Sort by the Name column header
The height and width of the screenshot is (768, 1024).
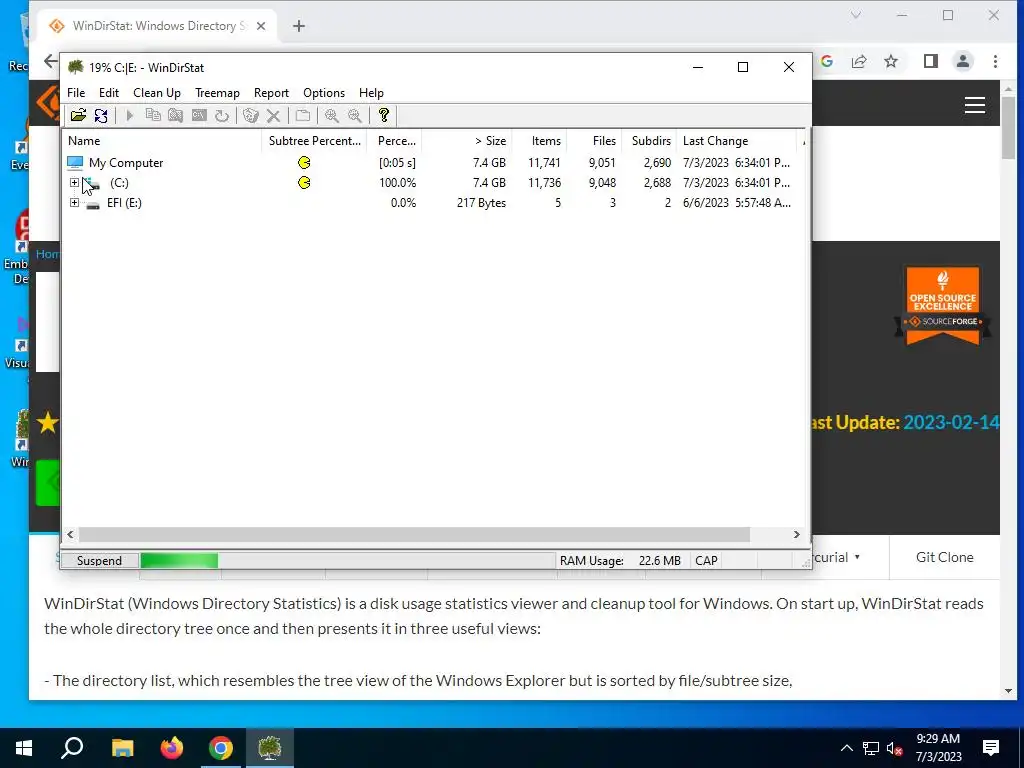tap(161, 140)
